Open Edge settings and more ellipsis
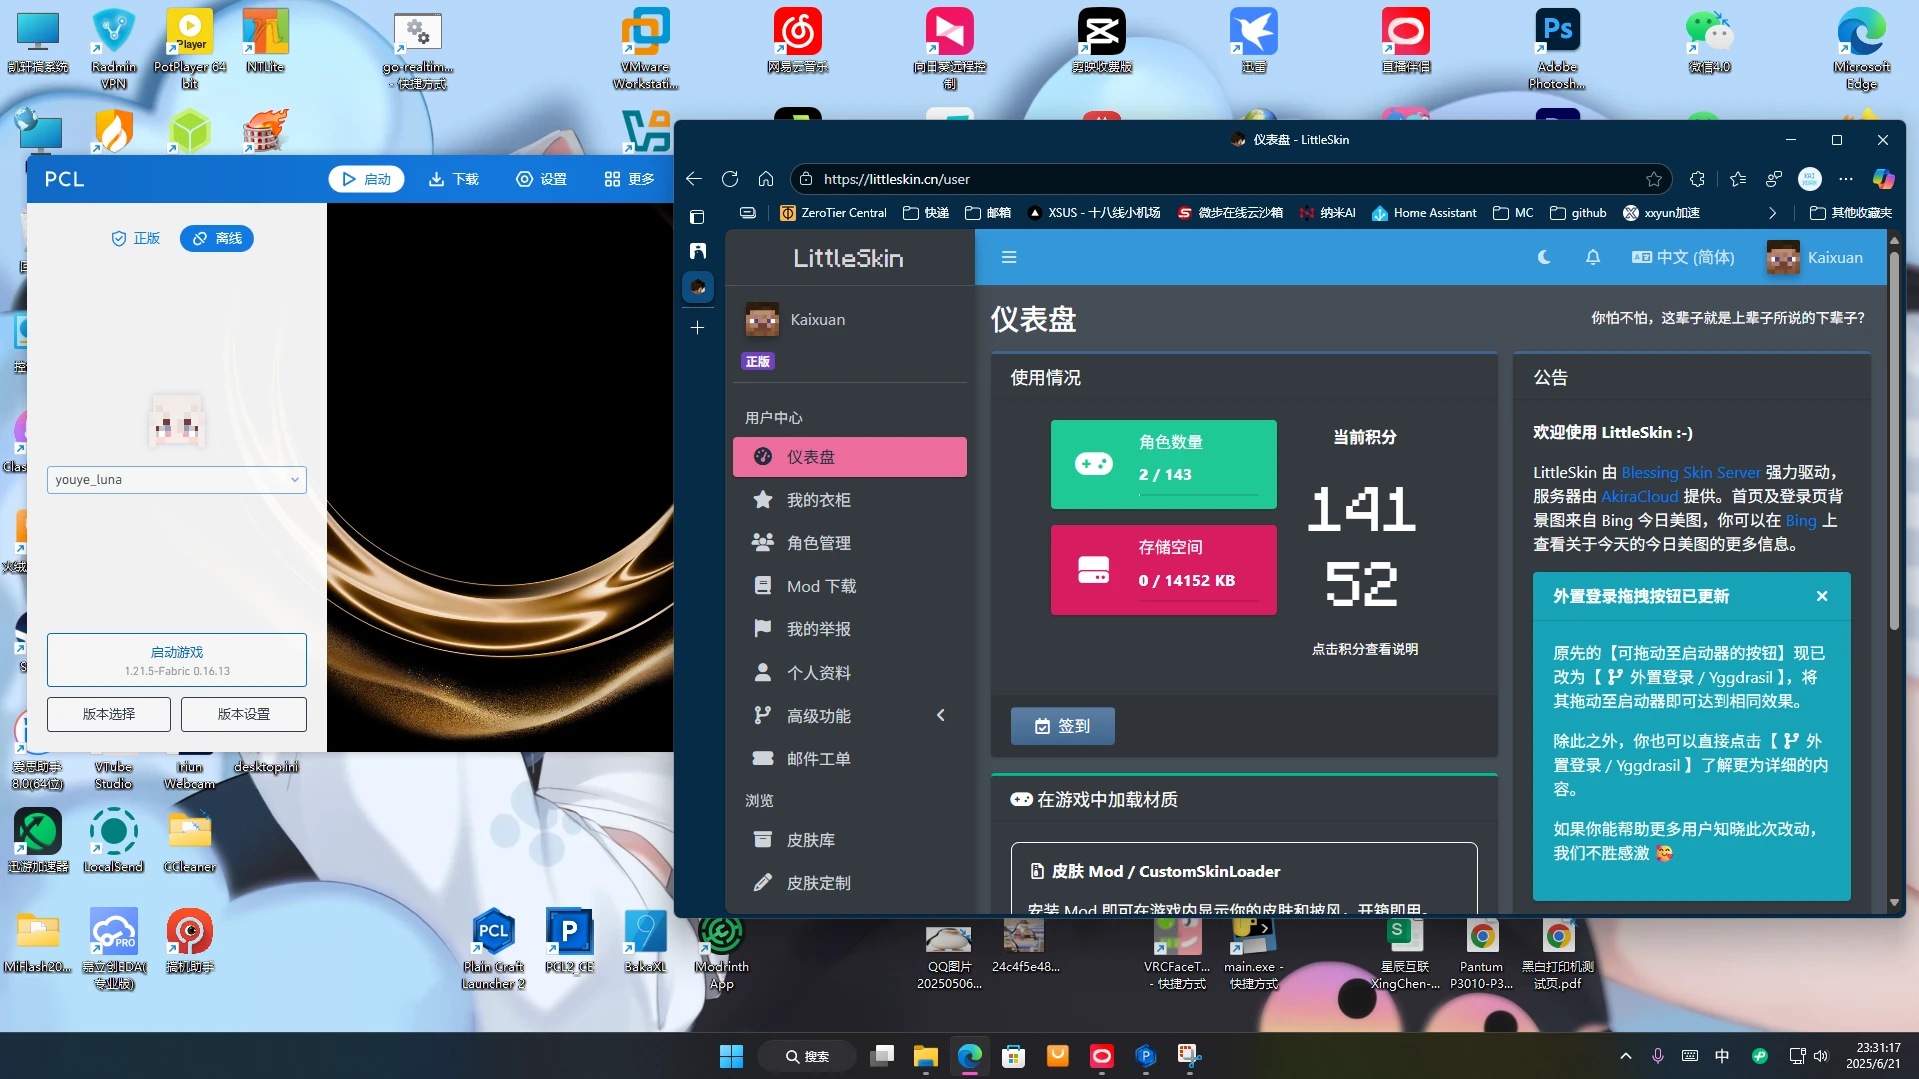1919x1079 pixels. pyautogui.click(x=1845, y=179)
